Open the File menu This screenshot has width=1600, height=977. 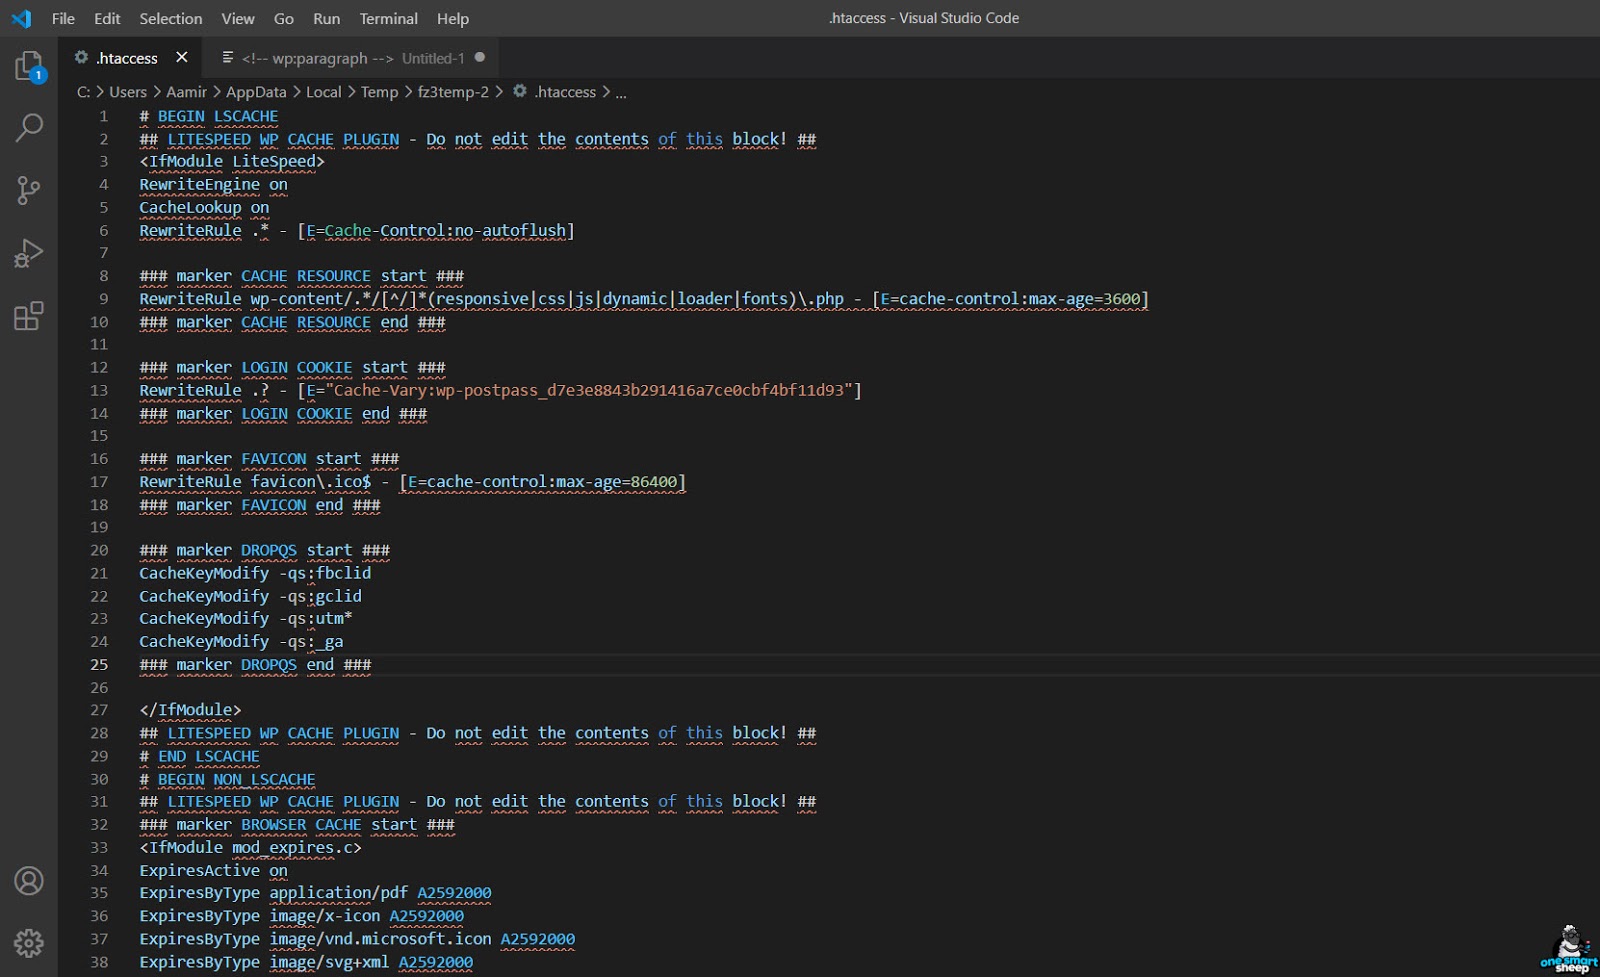pos(63,18)
